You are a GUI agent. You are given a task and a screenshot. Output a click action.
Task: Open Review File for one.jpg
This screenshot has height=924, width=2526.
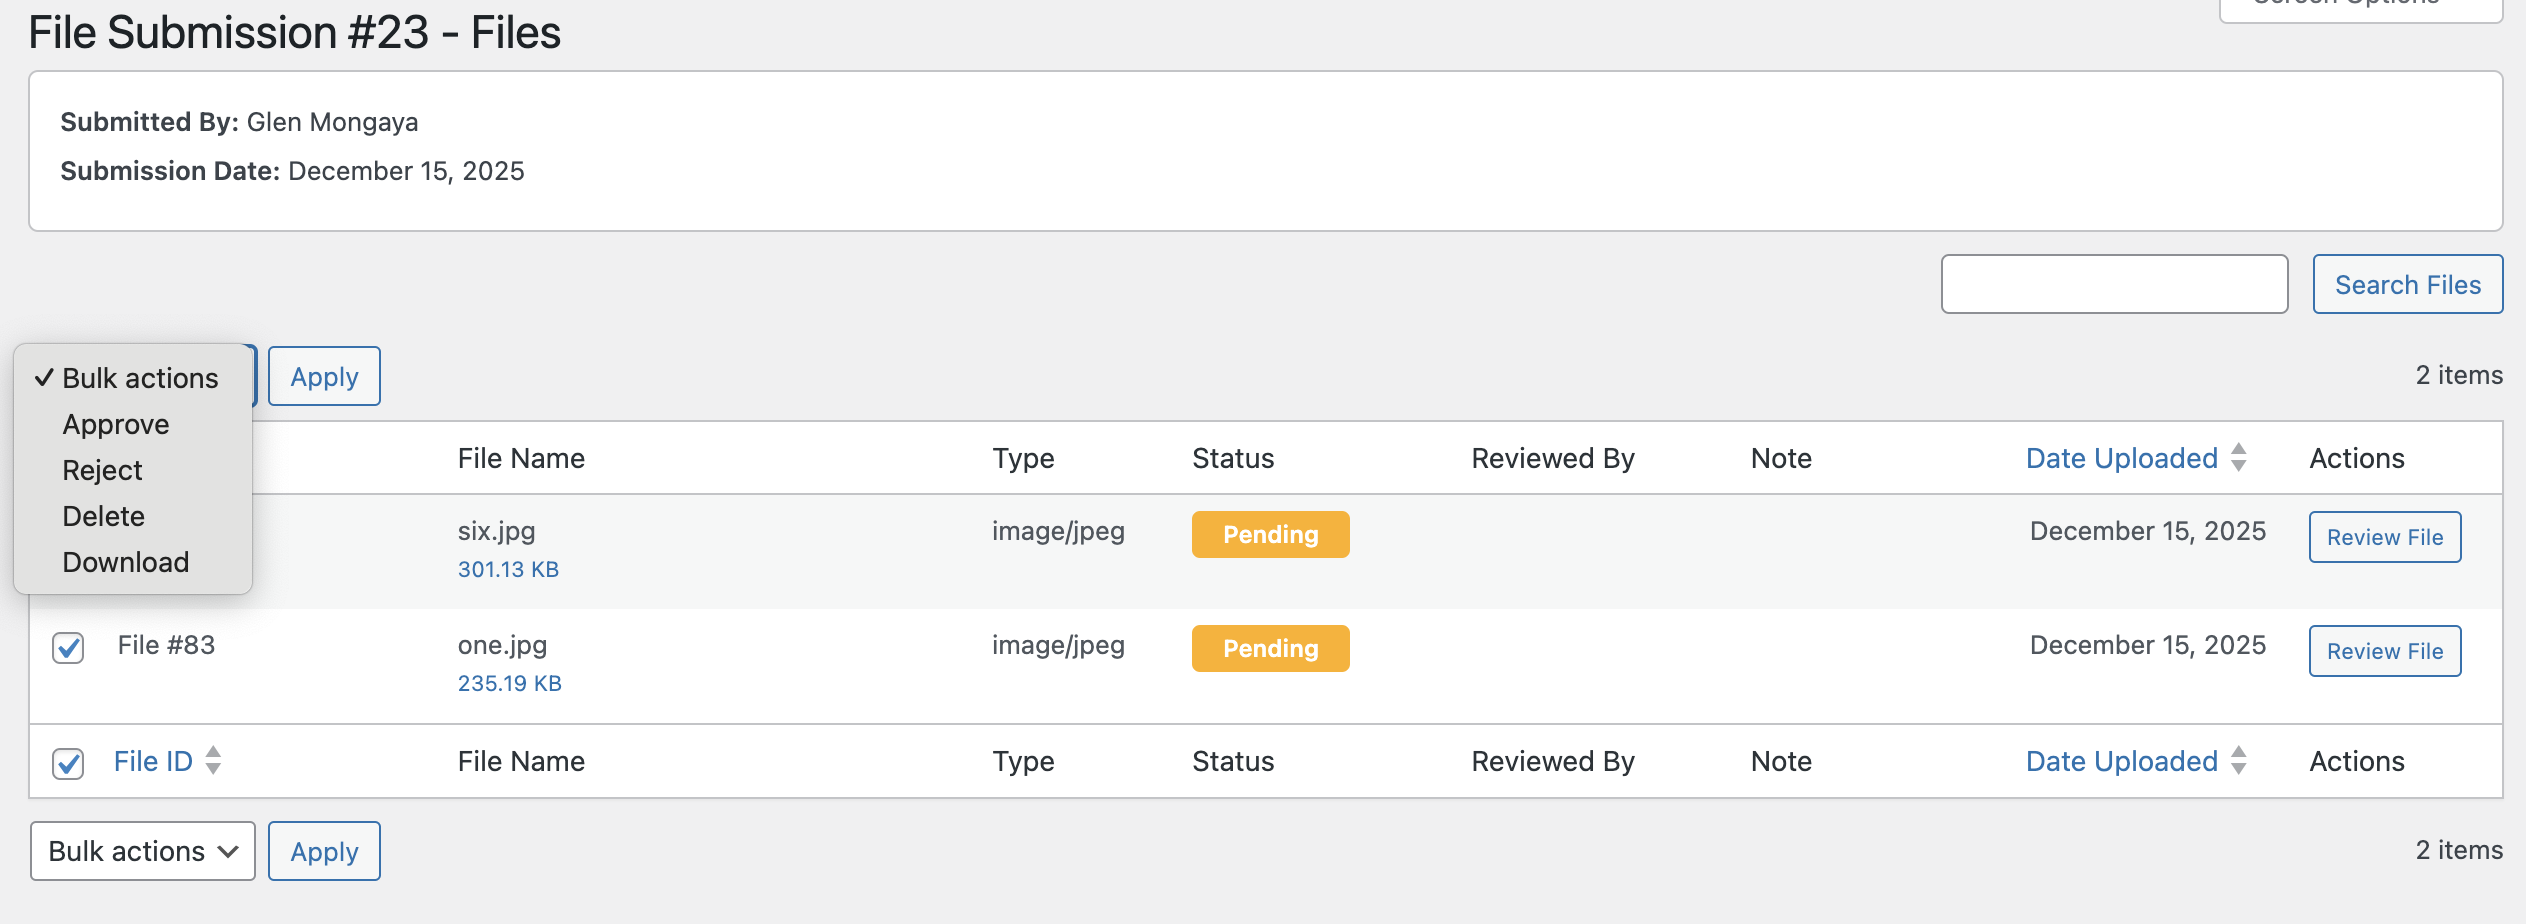[2384, 652]
